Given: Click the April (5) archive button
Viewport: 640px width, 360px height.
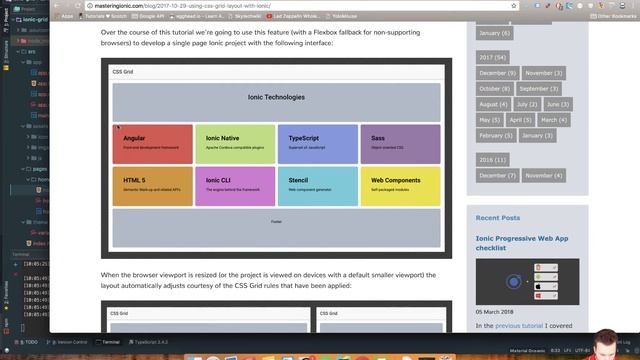Looking at the screenshot, I should pos(520,120).
